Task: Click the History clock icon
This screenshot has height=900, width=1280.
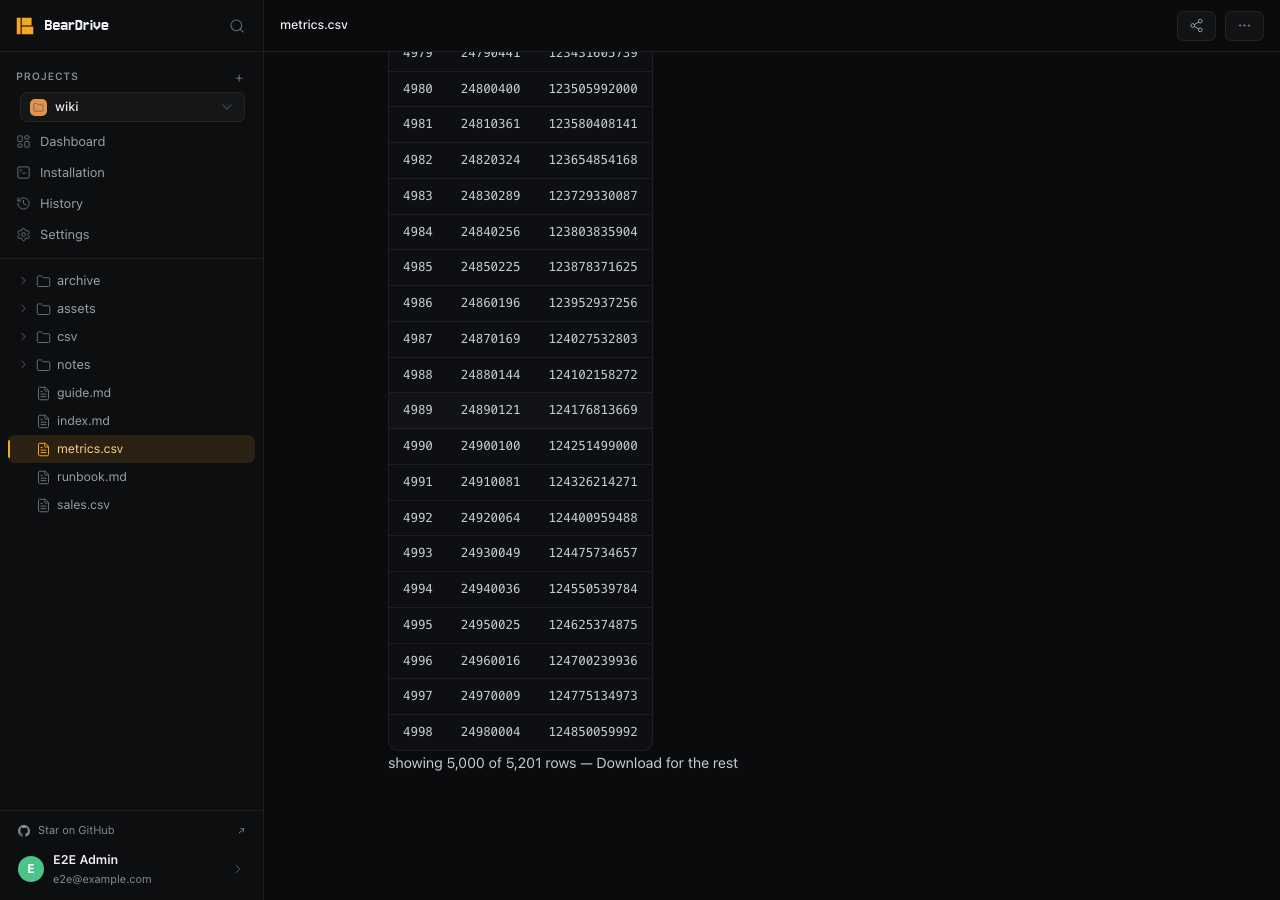Action: point(24,204)
